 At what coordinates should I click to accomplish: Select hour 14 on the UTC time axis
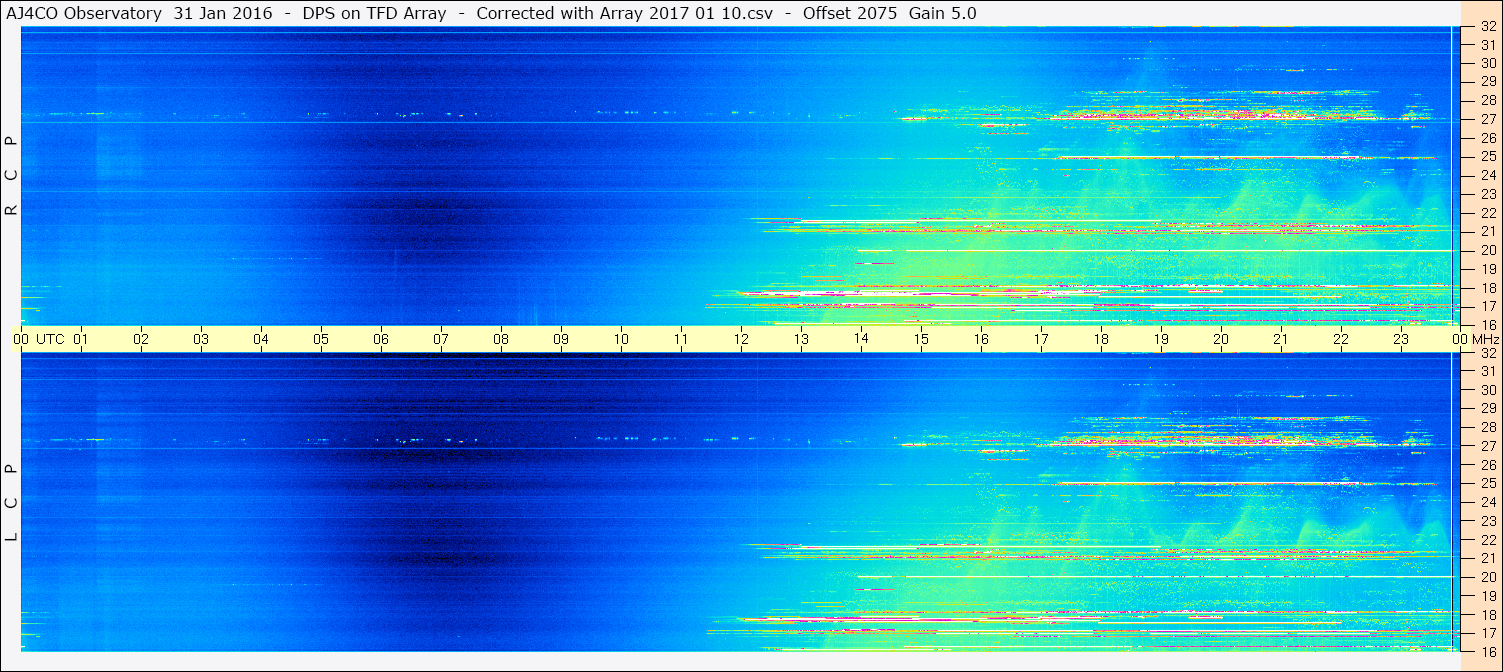point(861,339)
